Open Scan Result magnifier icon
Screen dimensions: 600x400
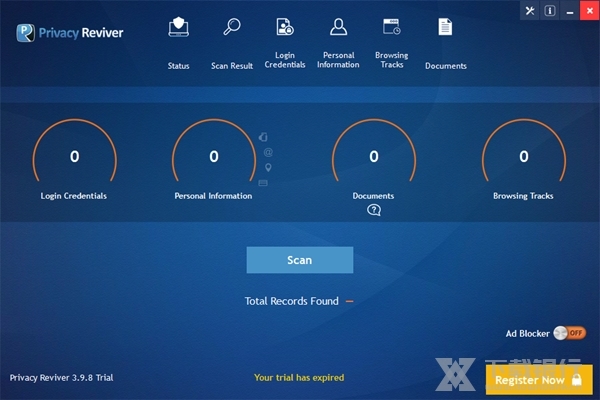coord(232,28)
